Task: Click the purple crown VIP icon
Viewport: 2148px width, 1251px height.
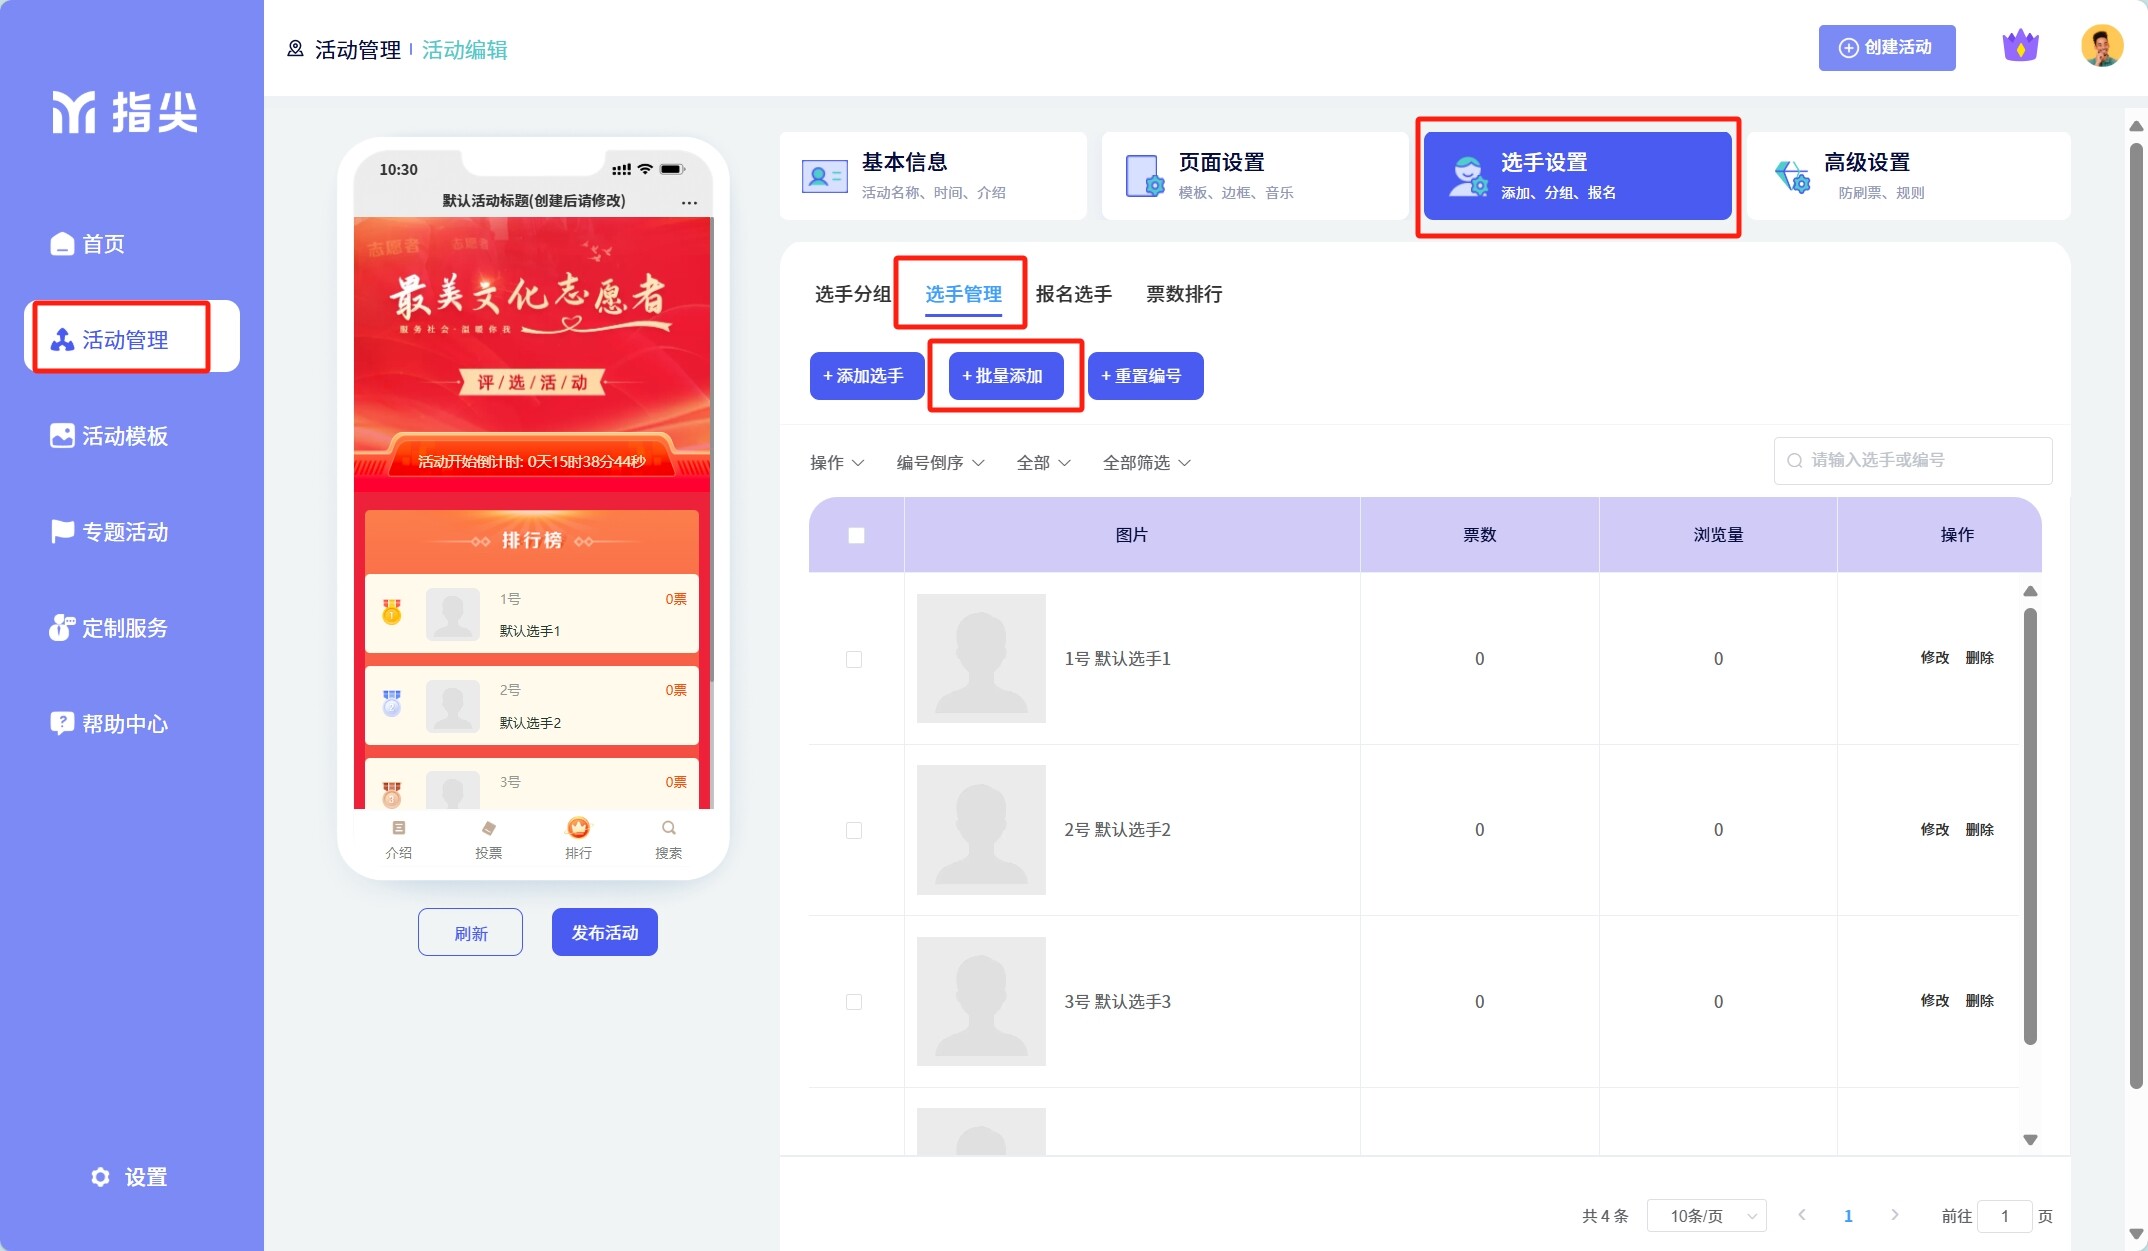Action: [2020, 46]
